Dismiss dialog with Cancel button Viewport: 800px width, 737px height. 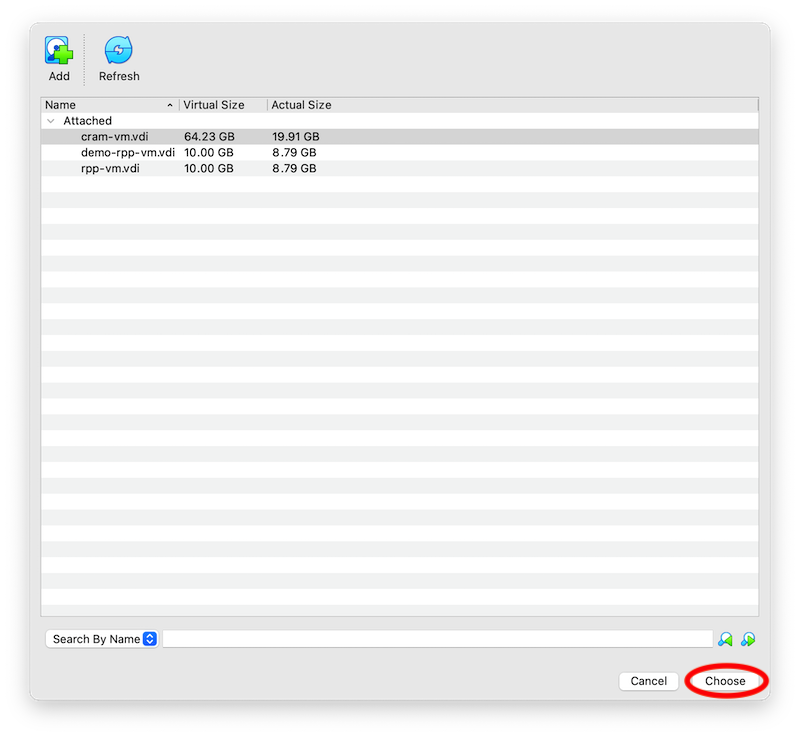(x=648, y=681)
